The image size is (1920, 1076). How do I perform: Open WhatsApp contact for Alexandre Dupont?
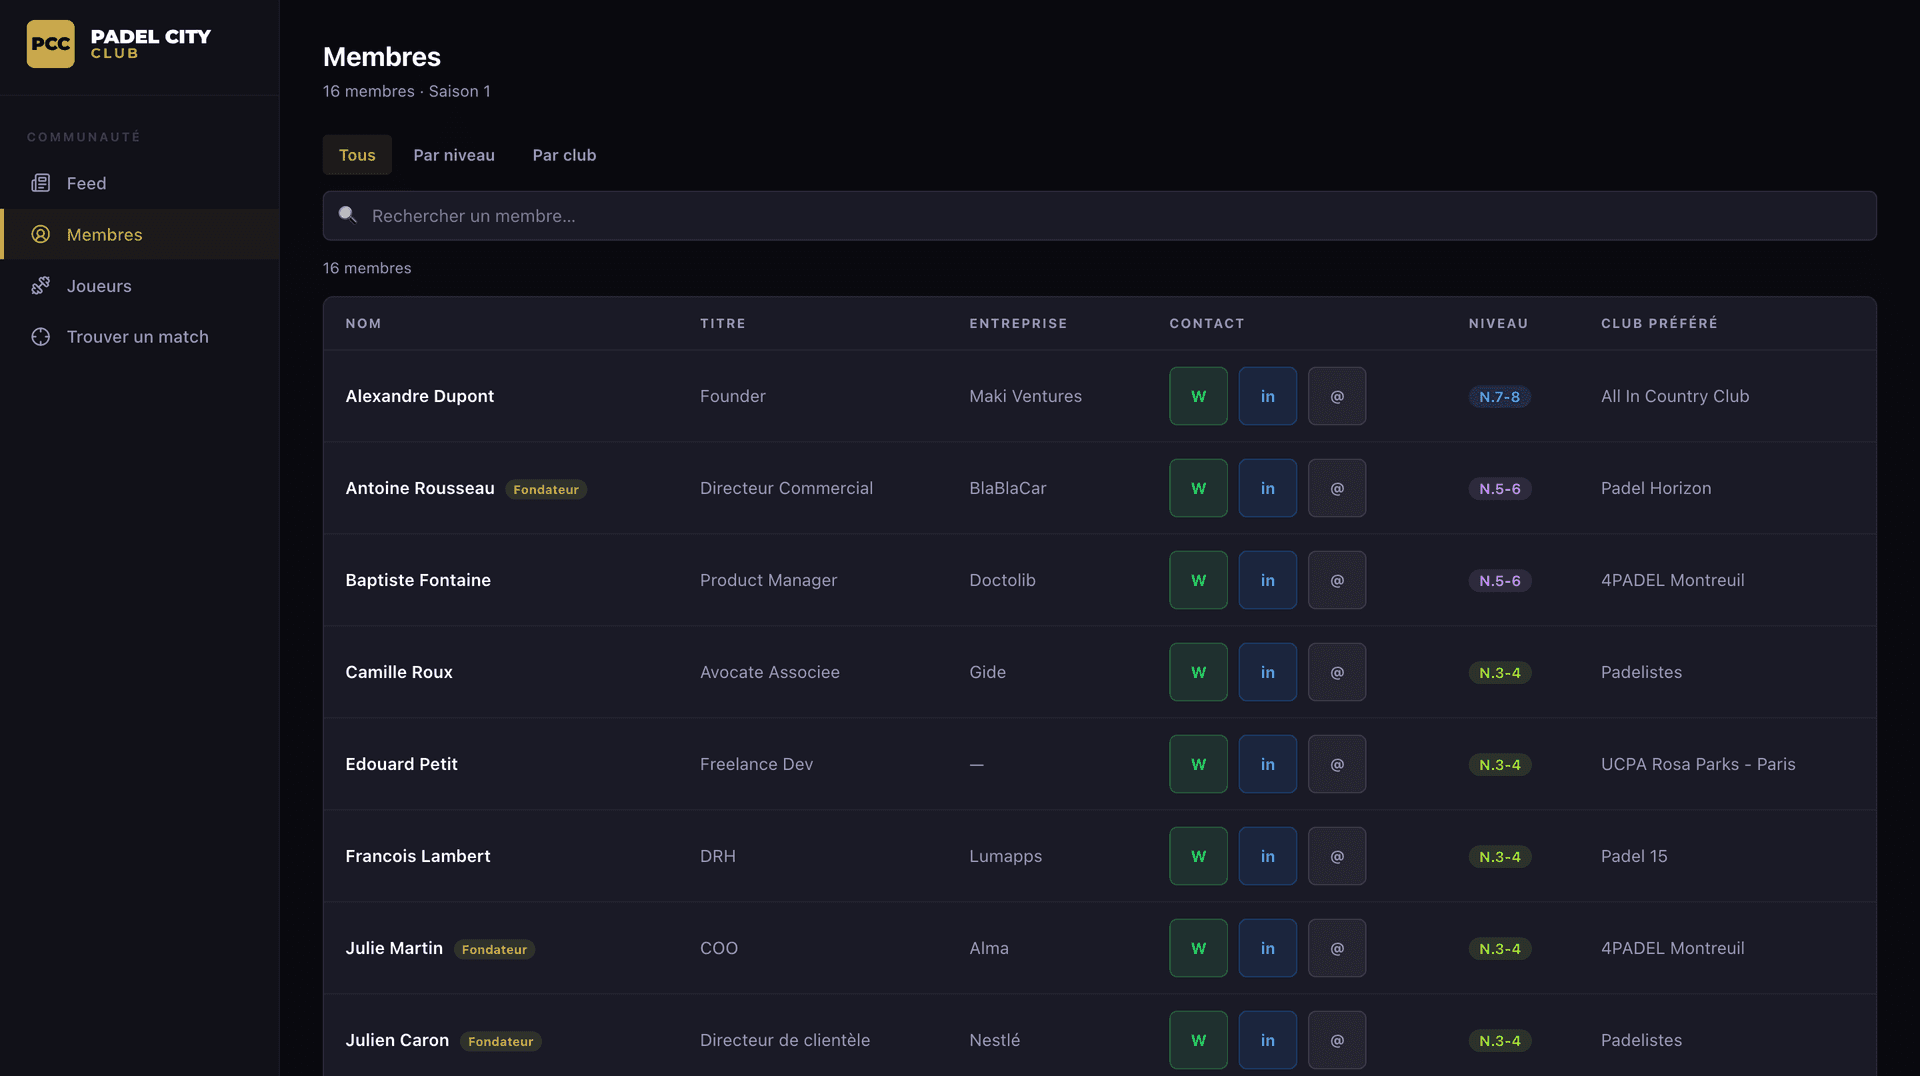[x=1198, y=396]
